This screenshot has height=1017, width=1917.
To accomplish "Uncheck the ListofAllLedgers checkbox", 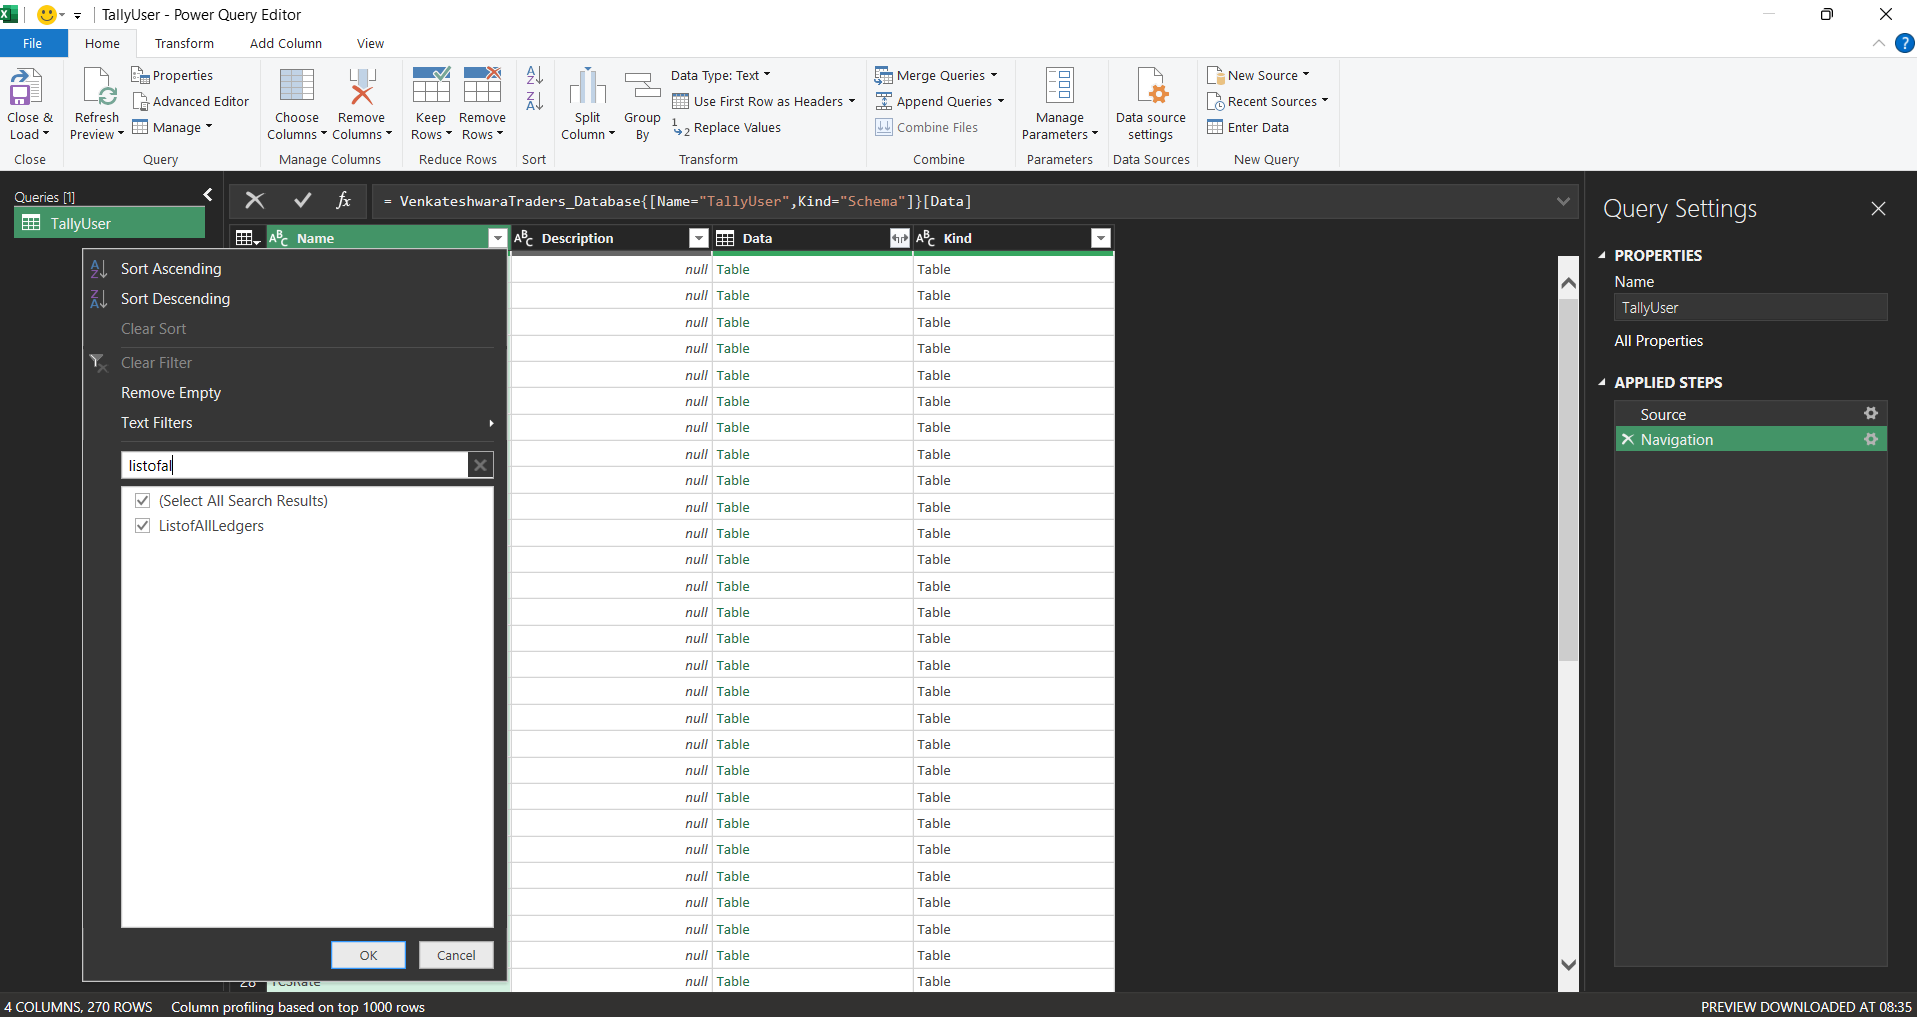I will 143,526.
